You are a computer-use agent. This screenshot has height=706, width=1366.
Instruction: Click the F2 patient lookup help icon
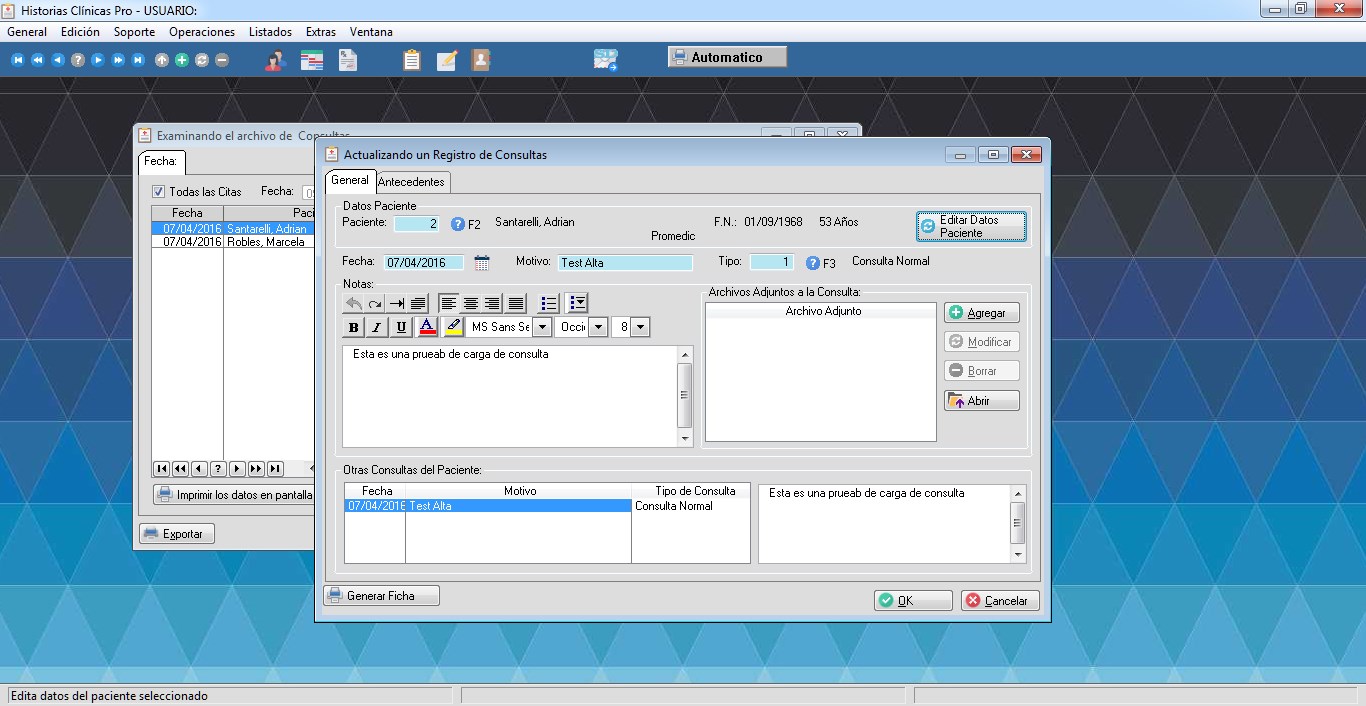click(x=458, y=224)
